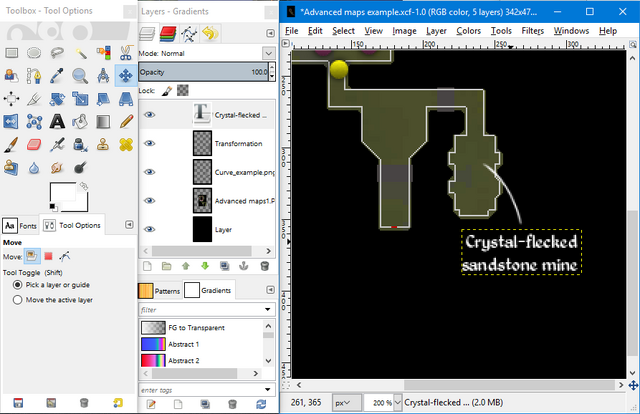
Task: Select the Heal tool
Action: [x=126, y=145]
